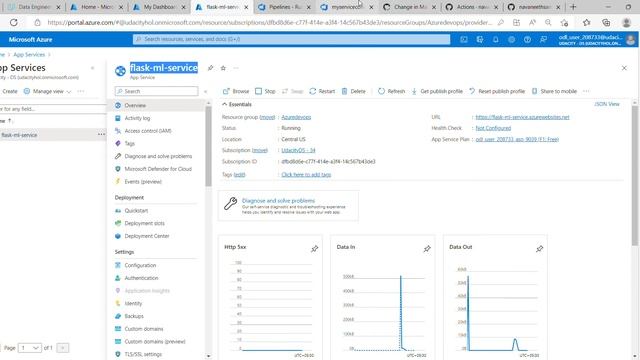640x360 pixels.
Task: Open the App Service Plan link
Action: tap(517, 139)
